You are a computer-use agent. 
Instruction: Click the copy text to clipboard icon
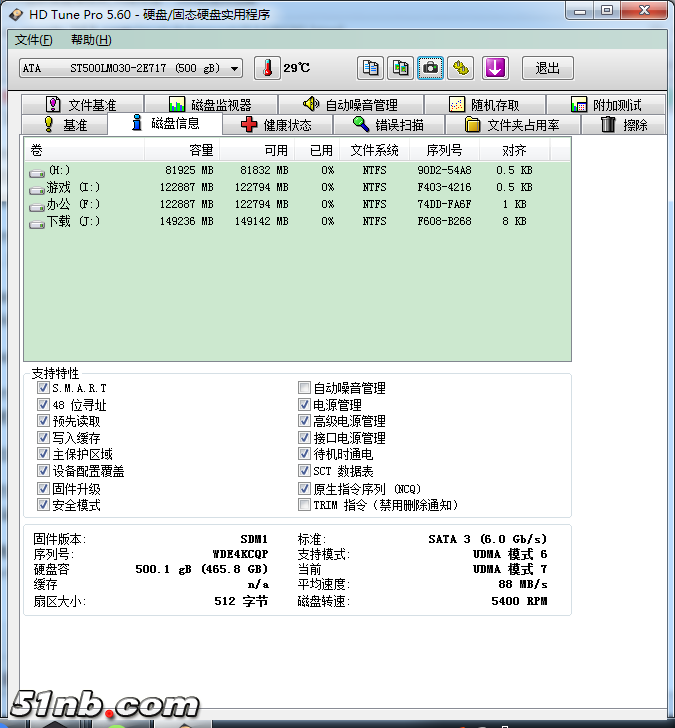[x=371, y=68]
